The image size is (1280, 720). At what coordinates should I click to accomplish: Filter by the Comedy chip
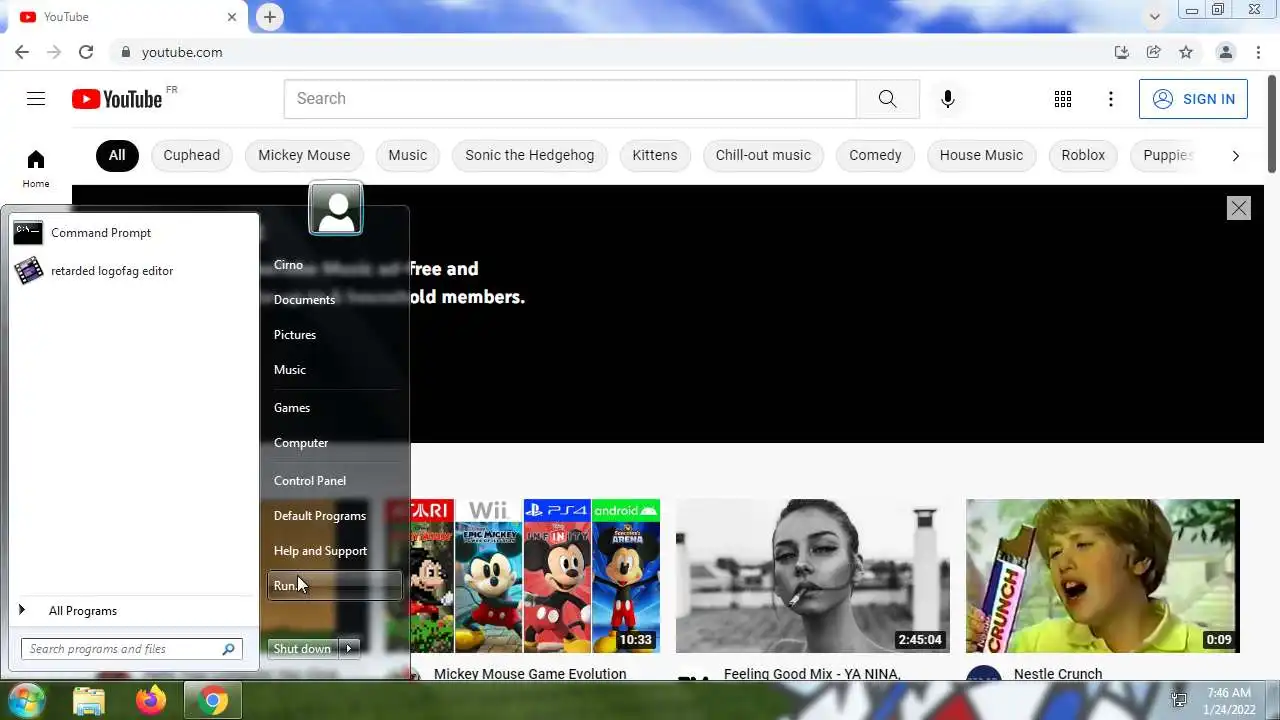[875, 155]
